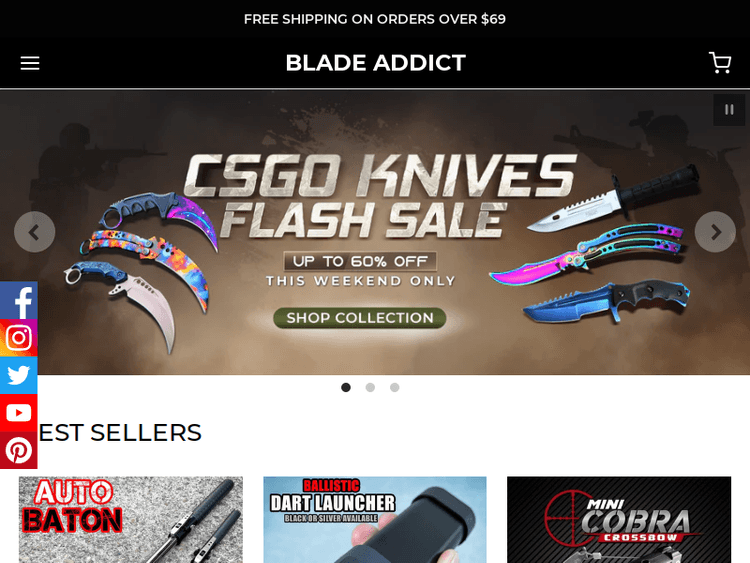Show the previous slide arrow
Image resolution: width=750 pixels, height=563 pixels.
click(34, 232)
